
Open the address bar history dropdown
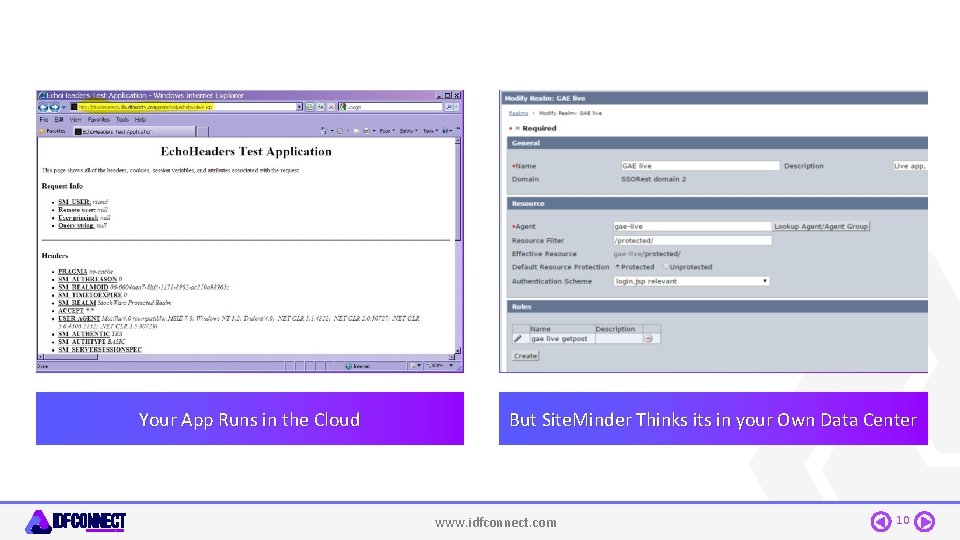(x=299, y=107)
